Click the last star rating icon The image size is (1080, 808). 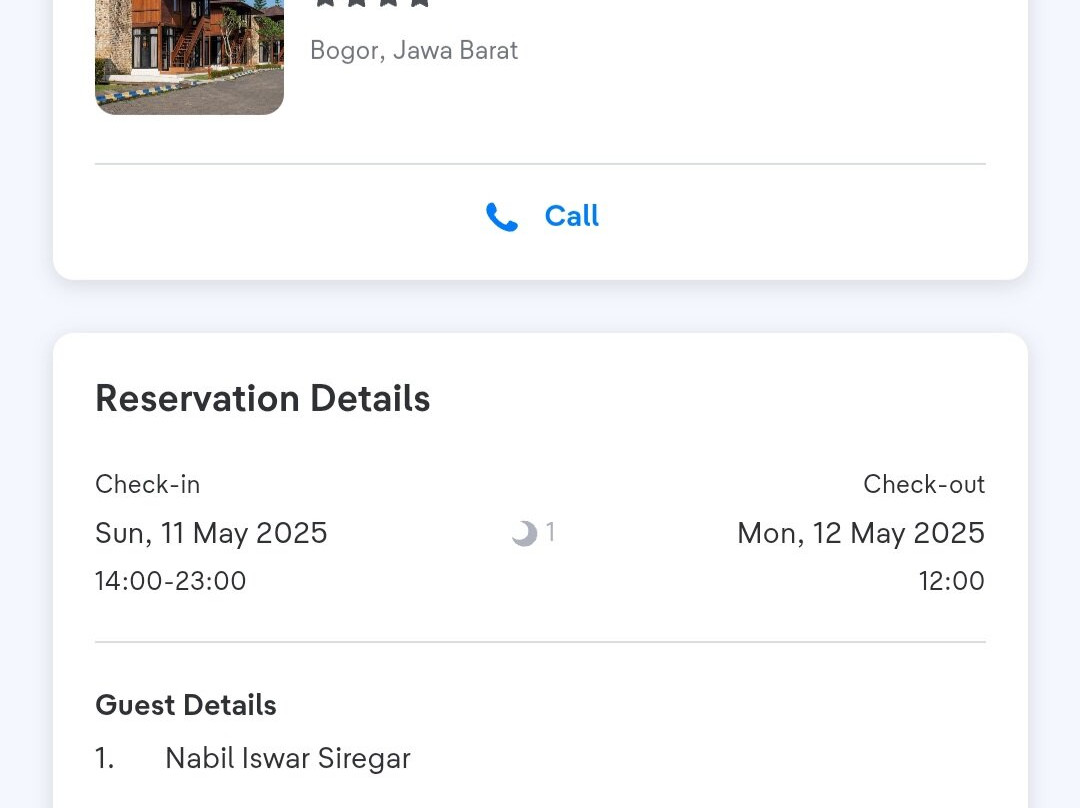(x=419, y=3)
